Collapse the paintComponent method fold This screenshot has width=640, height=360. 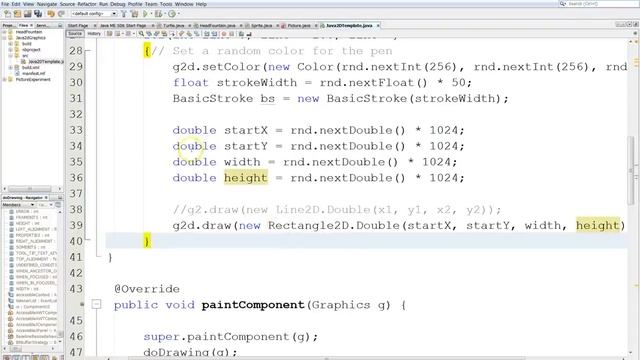click(x=96, y=304)
